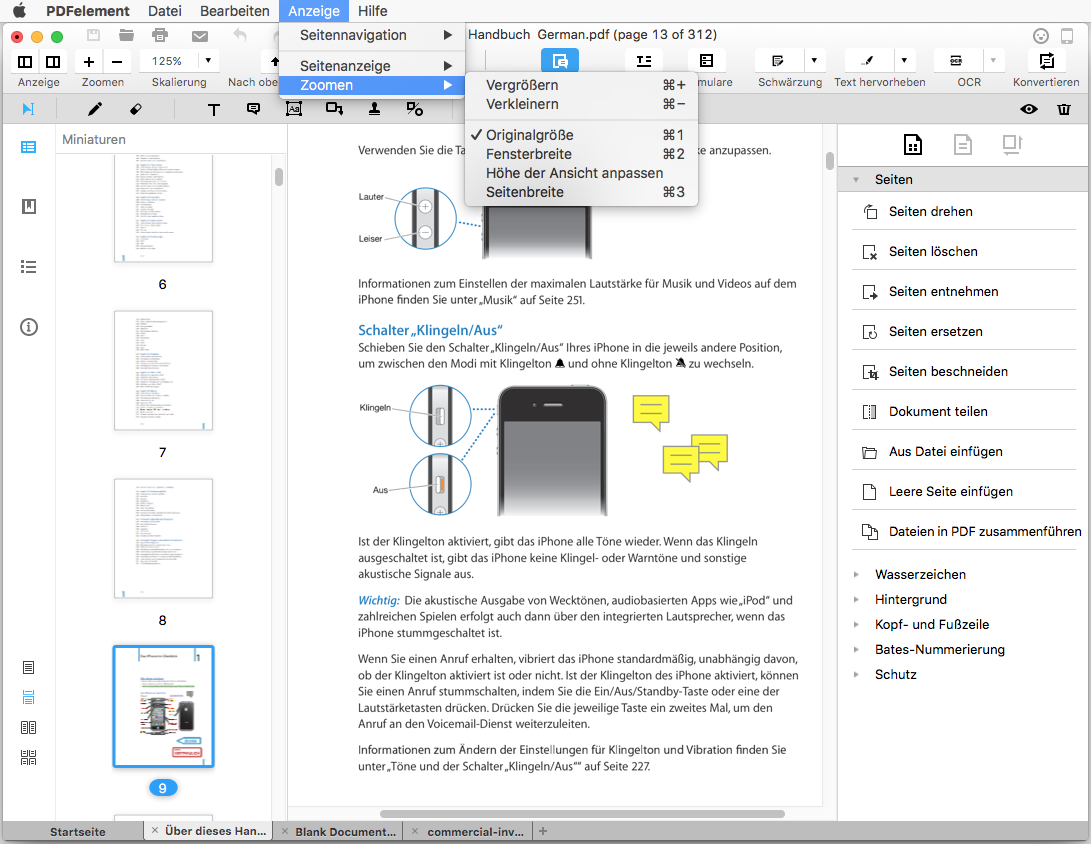Click the zoom in plus button
The image size is (1091, 844).
coord(89,61)
